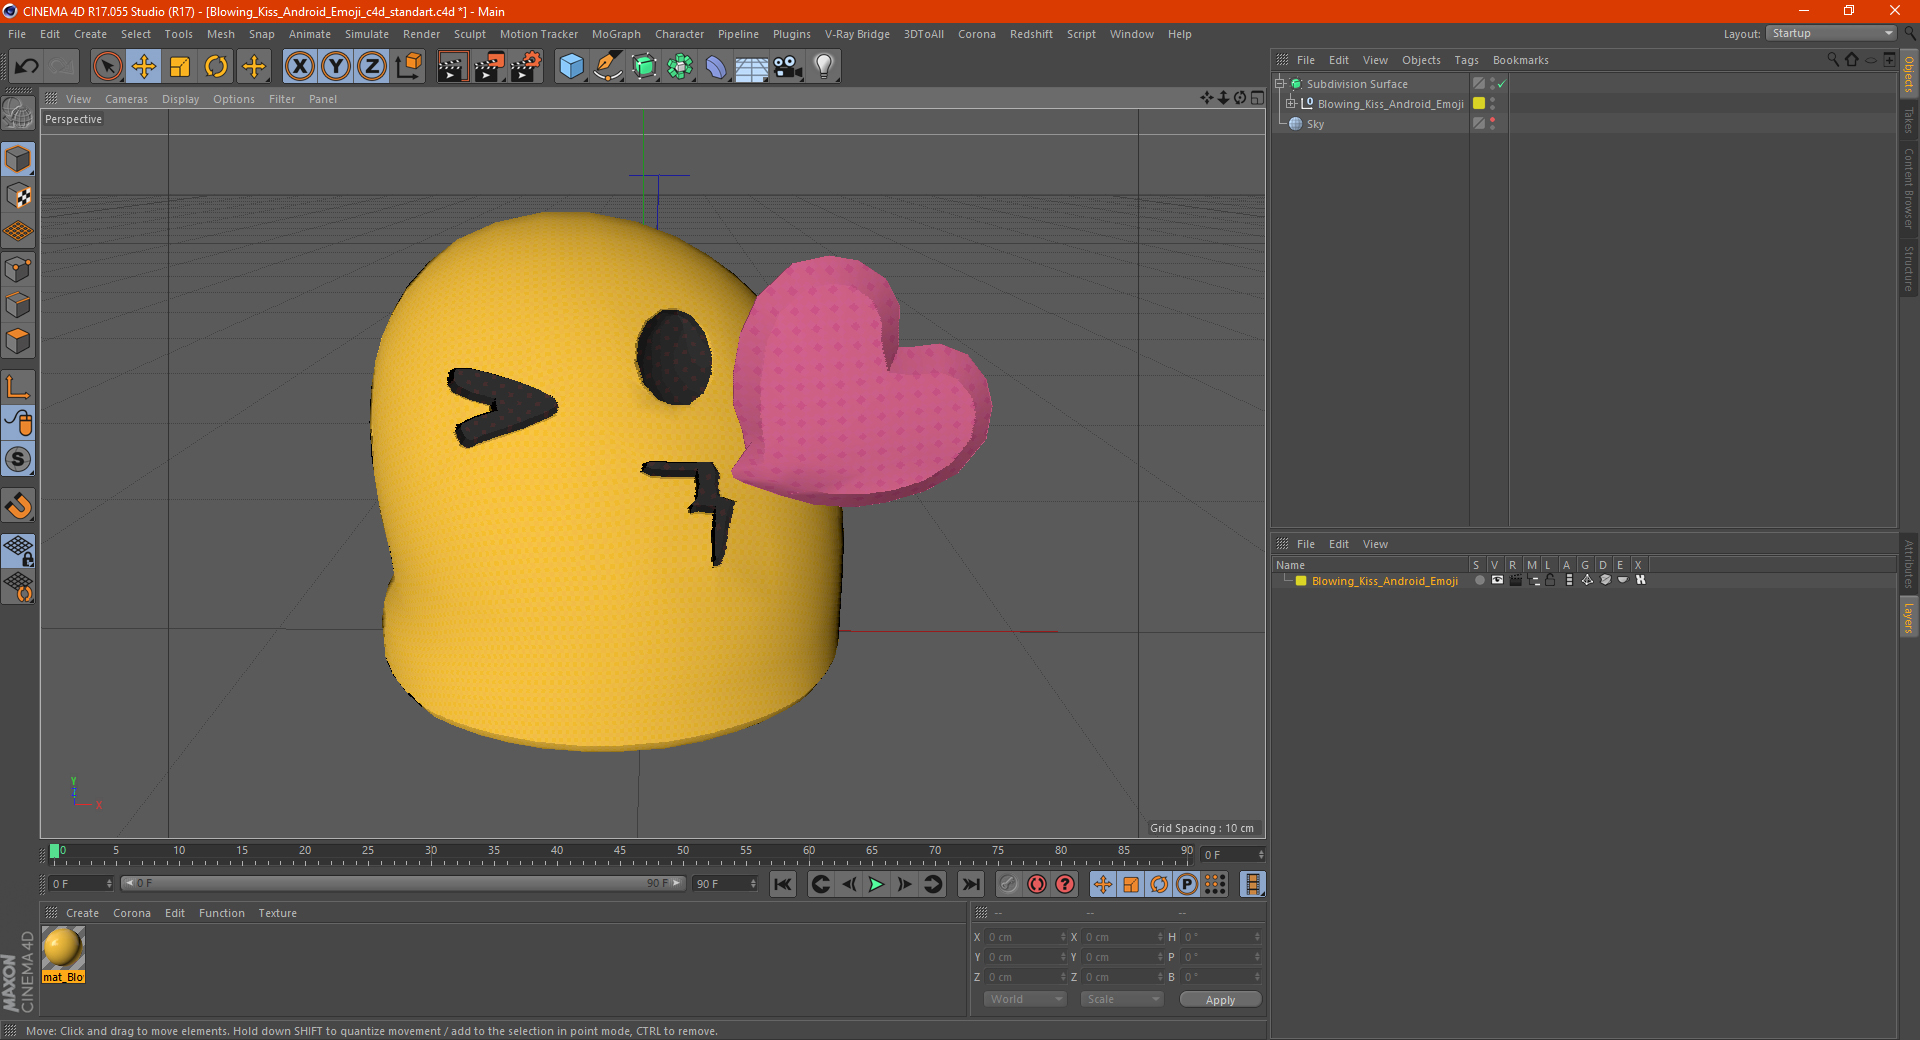Activate the Move tool in toolbar
This screenshot has width=1920, height=1040.
point(144,67)
